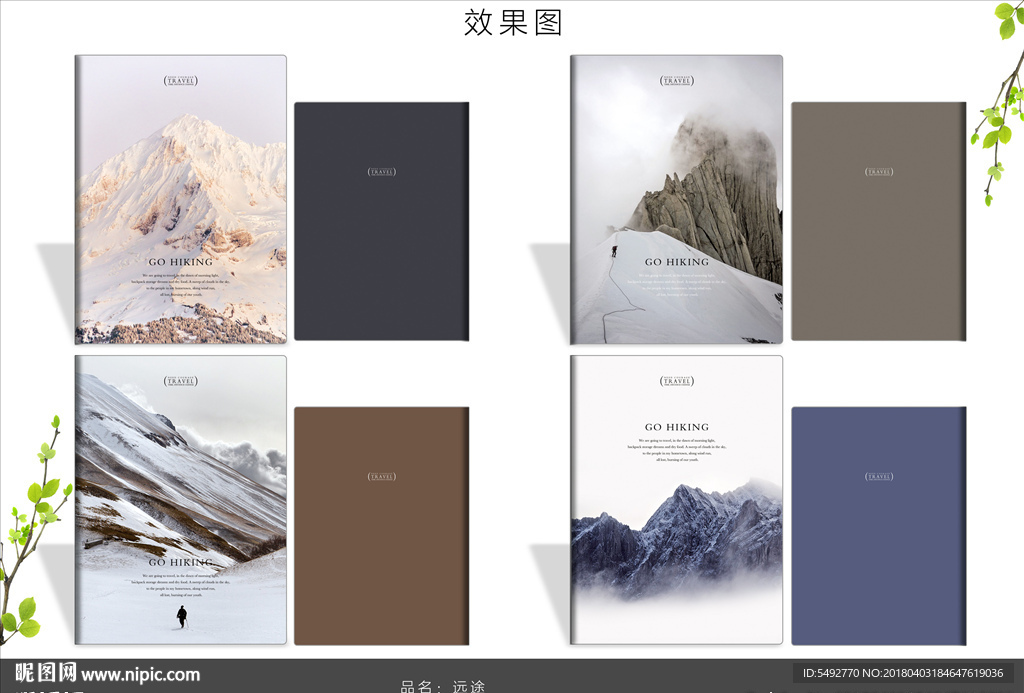Click GO HIKING on the foggy cliff cover

click(x=677, y=262)
